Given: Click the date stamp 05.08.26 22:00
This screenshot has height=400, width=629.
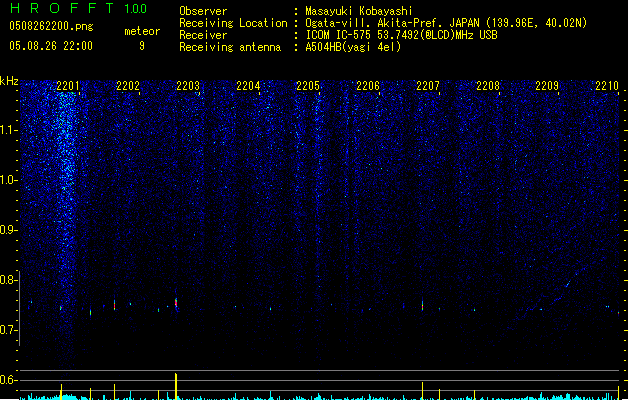Looking at the screenshot, I should point(51,46).
